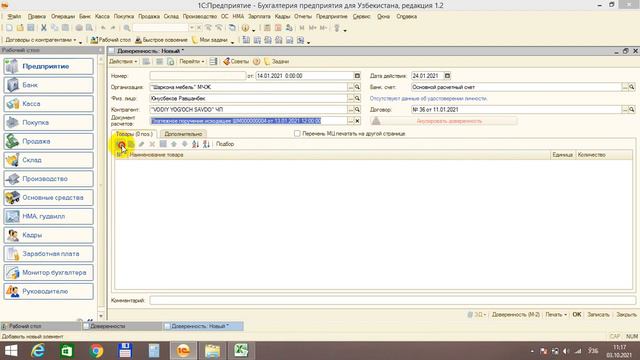Viewport: 640px width, 360px height.
Task: Click into the Номер input field
Action: pyautogui.click(x=198, y=76)
